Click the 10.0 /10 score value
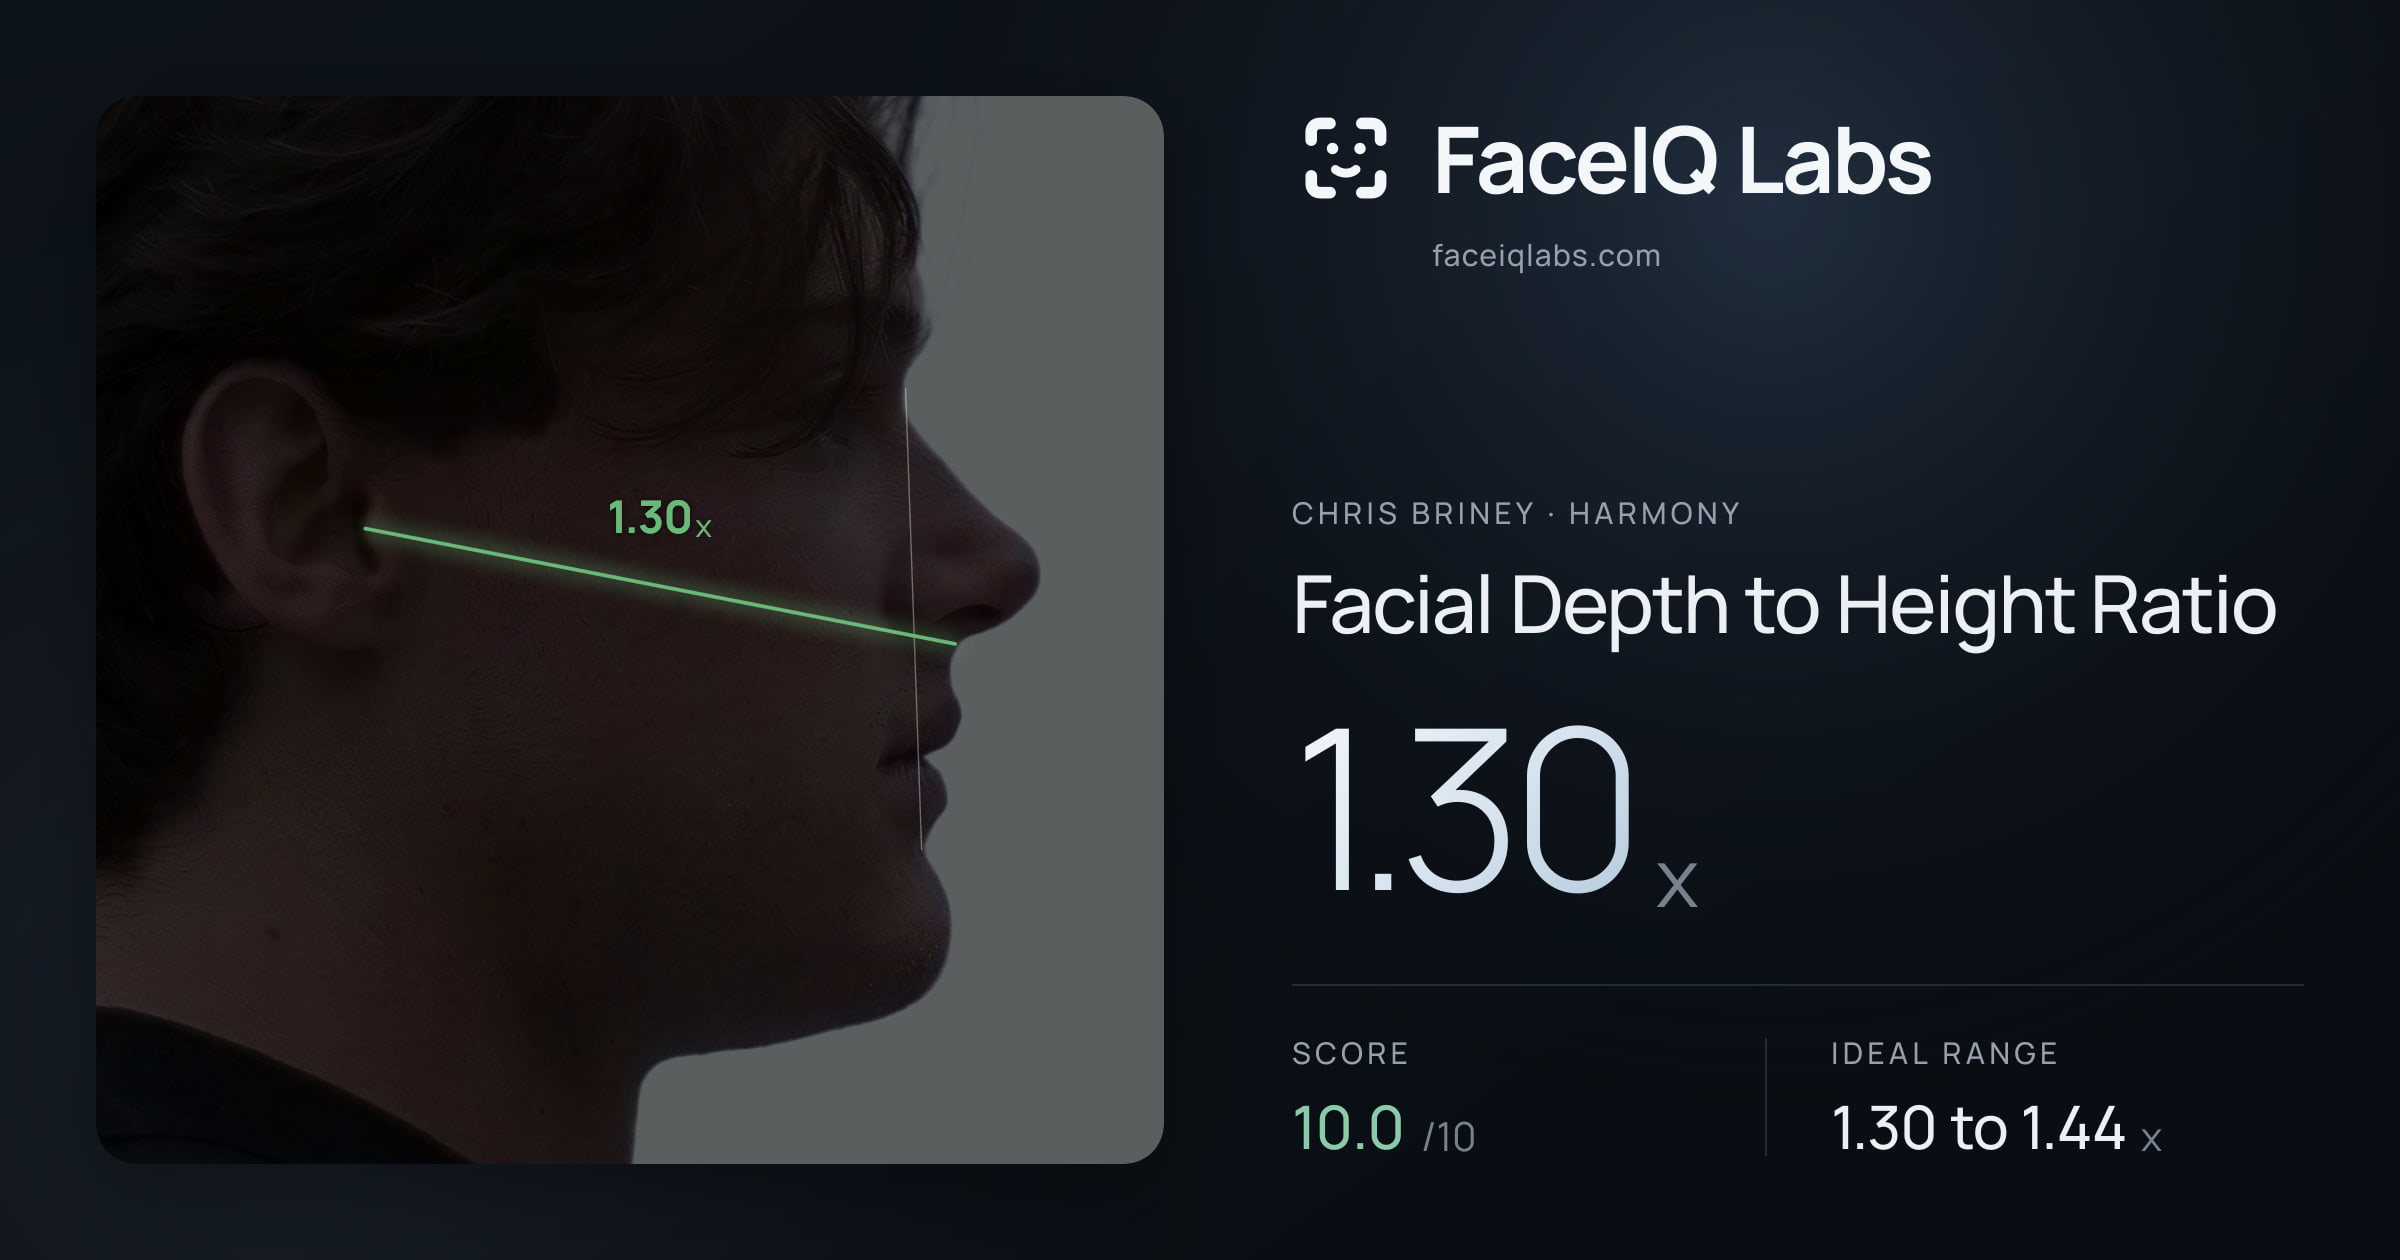 (x=1384, y=1129)
